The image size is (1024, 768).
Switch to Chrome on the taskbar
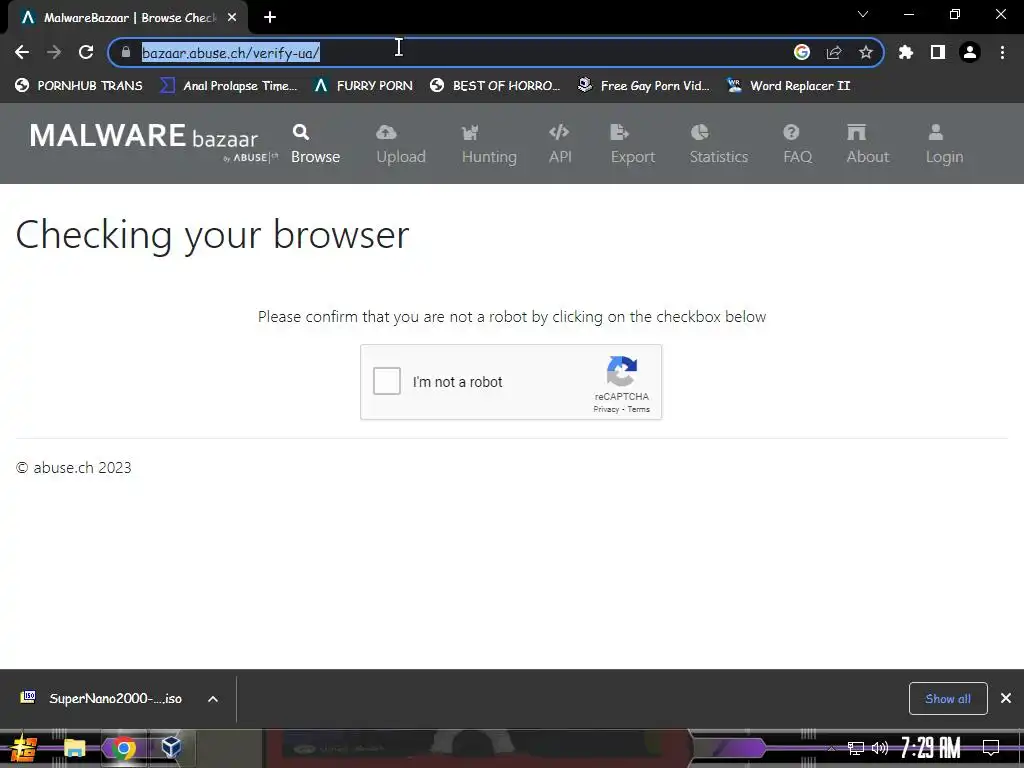point(123,748)
